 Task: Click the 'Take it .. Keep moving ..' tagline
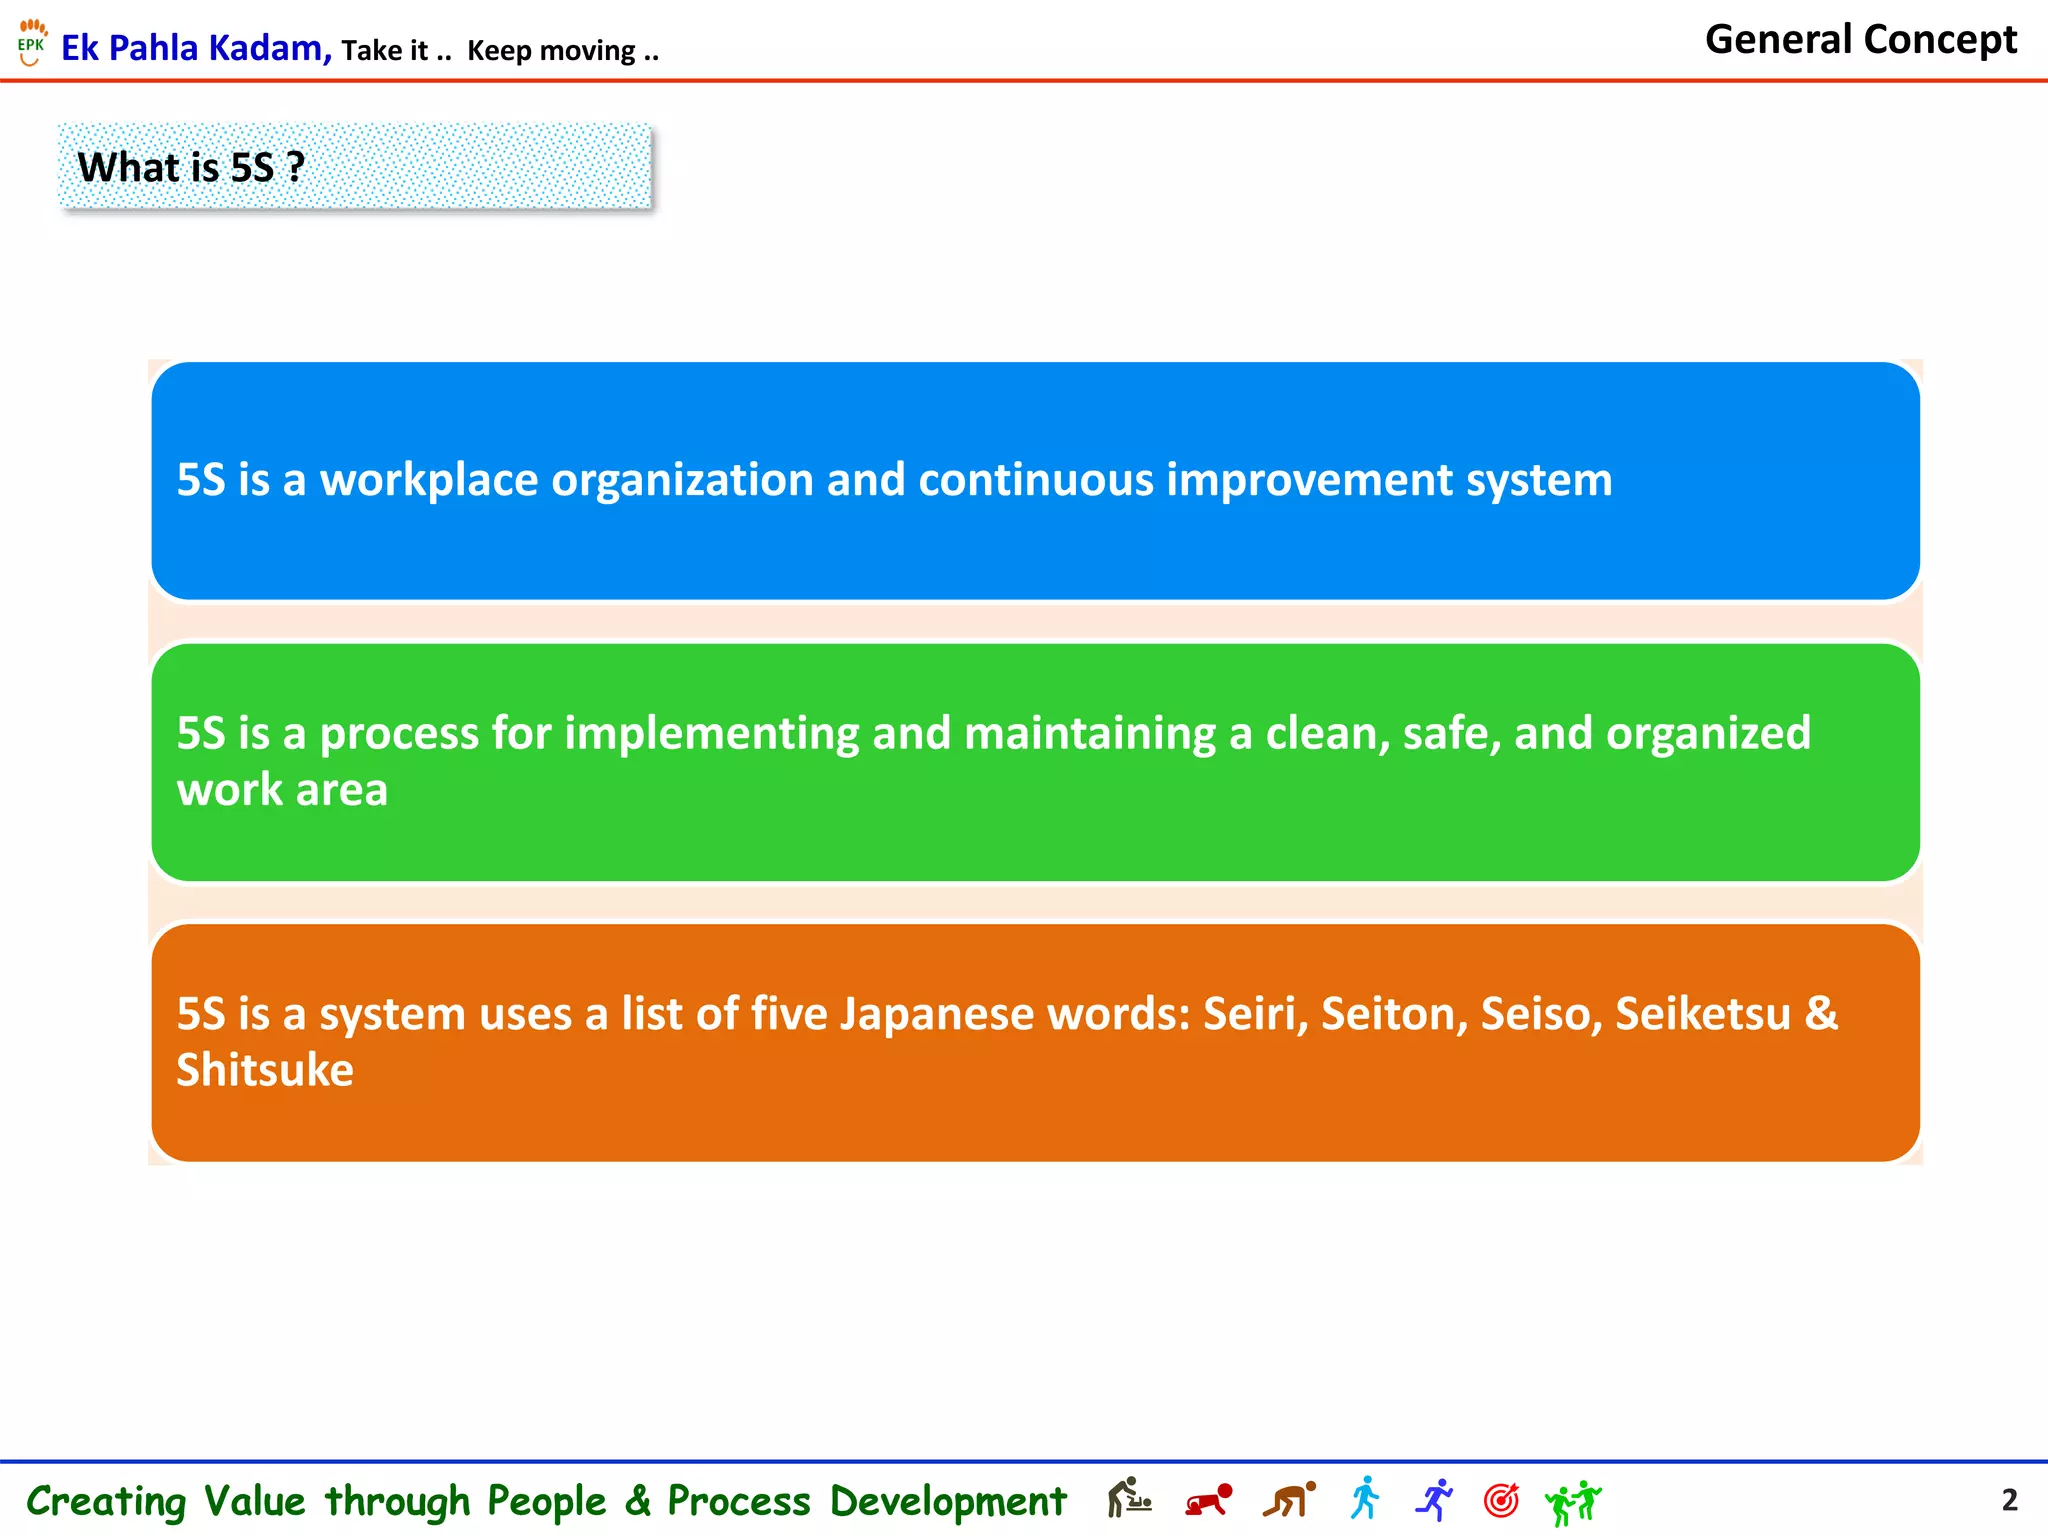click(500, 50)
